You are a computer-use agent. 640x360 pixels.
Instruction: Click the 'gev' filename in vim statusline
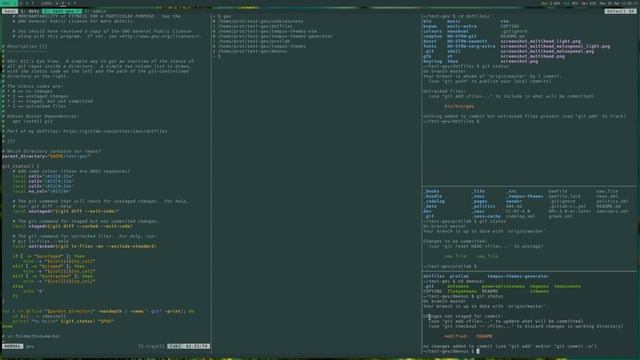click(x=30, y=346)
